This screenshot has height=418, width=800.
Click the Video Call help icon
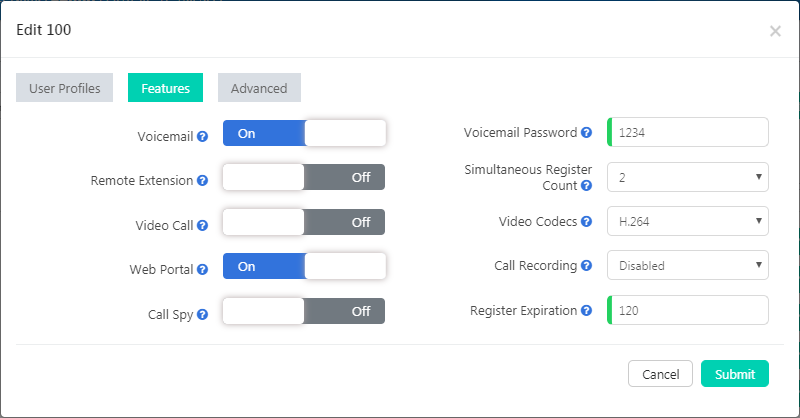click(202, 226)
